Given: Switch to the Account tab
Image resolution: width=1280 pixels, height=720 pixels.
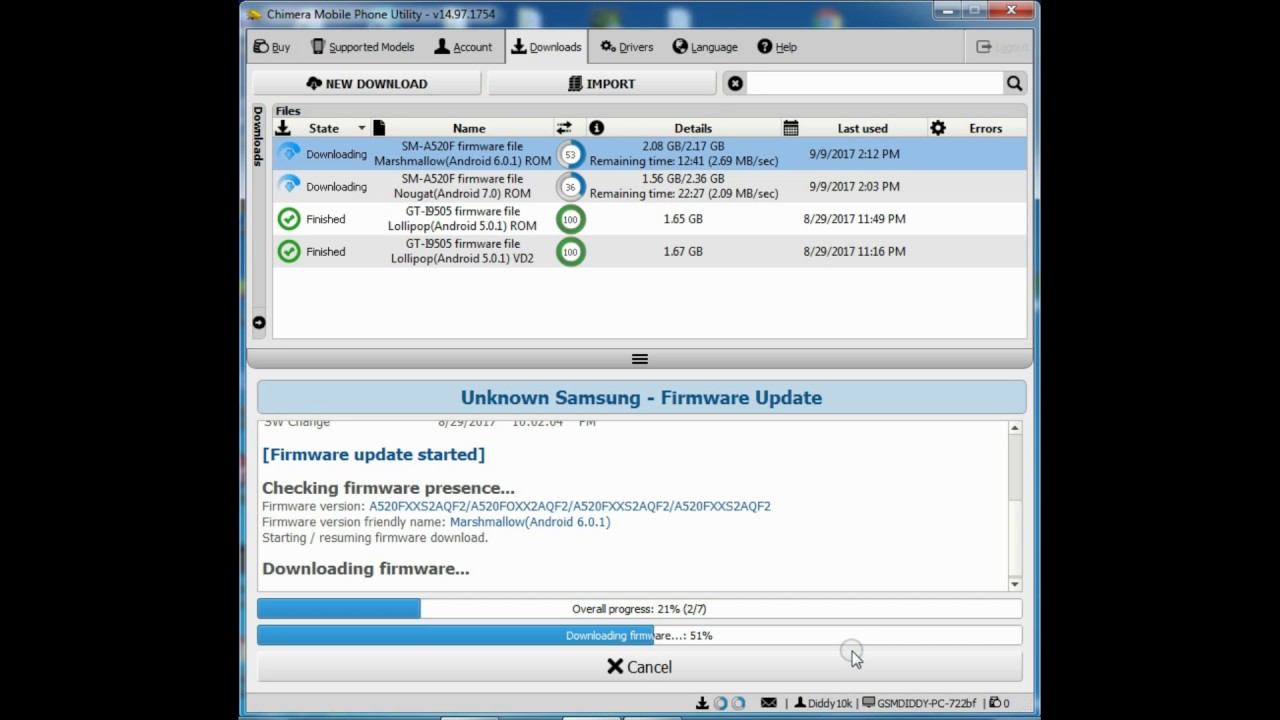Looking at the screenshot, I should tap(463, 47).
